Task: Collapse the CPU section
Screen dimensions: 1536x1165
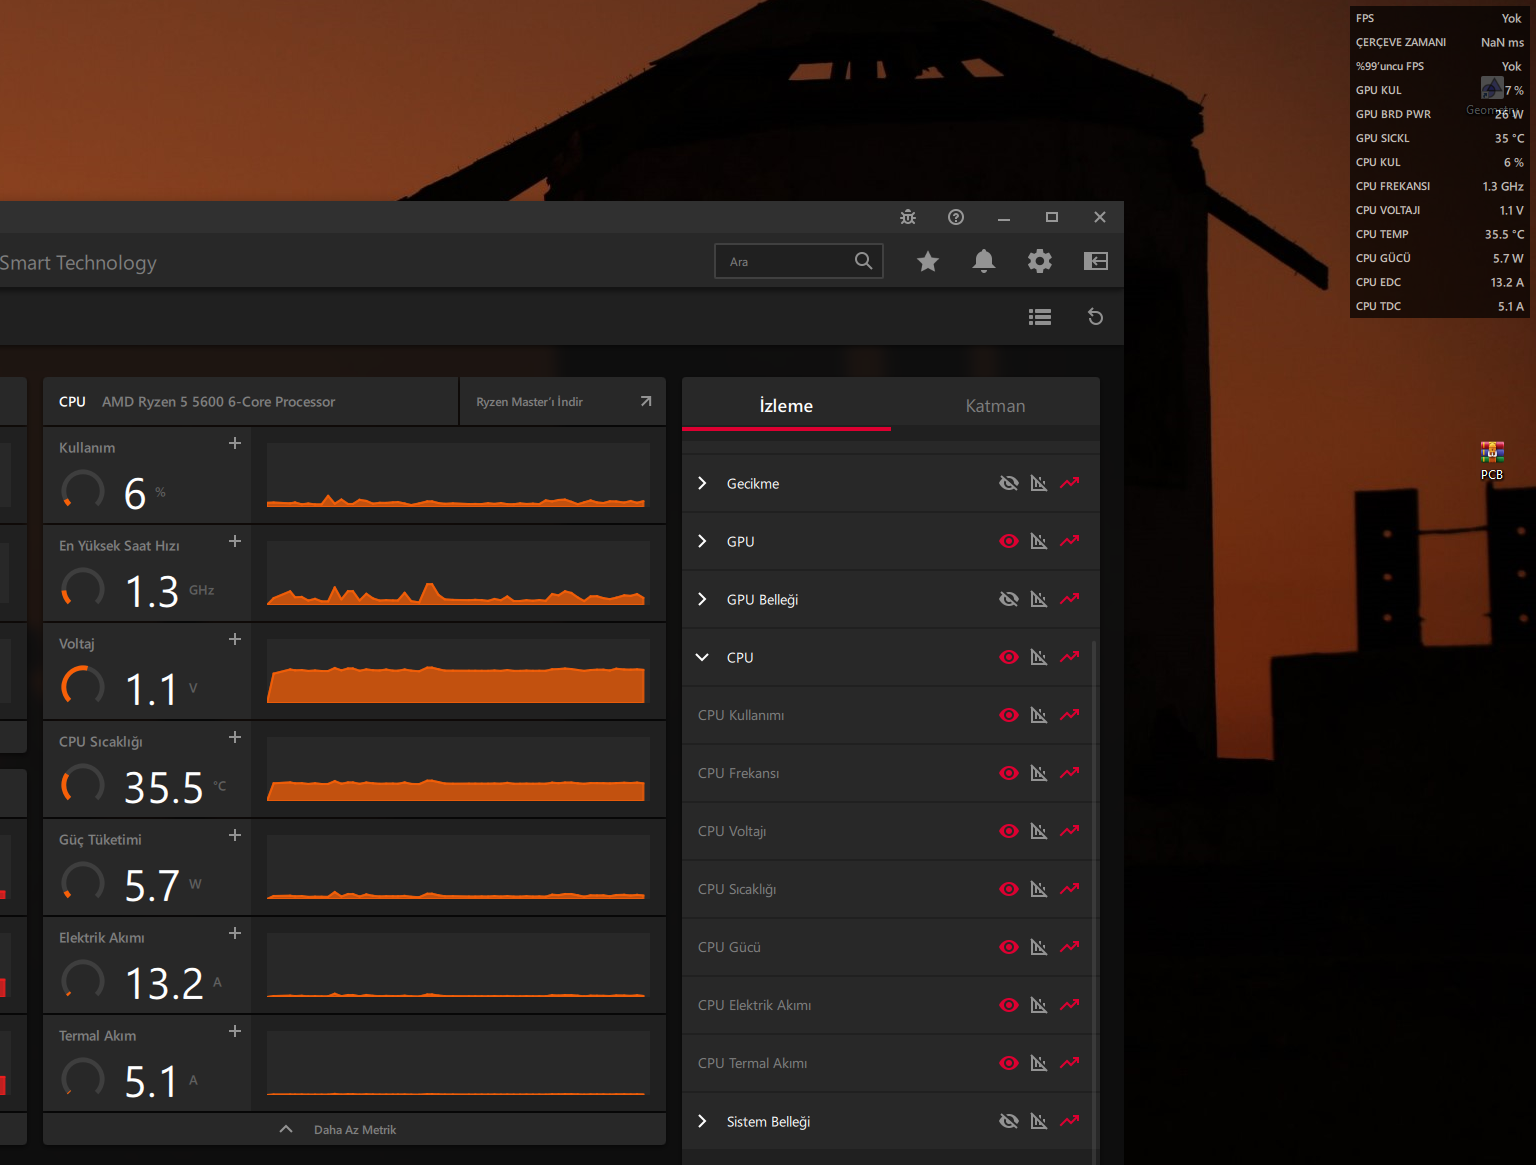Action: (x=702, y=657)
